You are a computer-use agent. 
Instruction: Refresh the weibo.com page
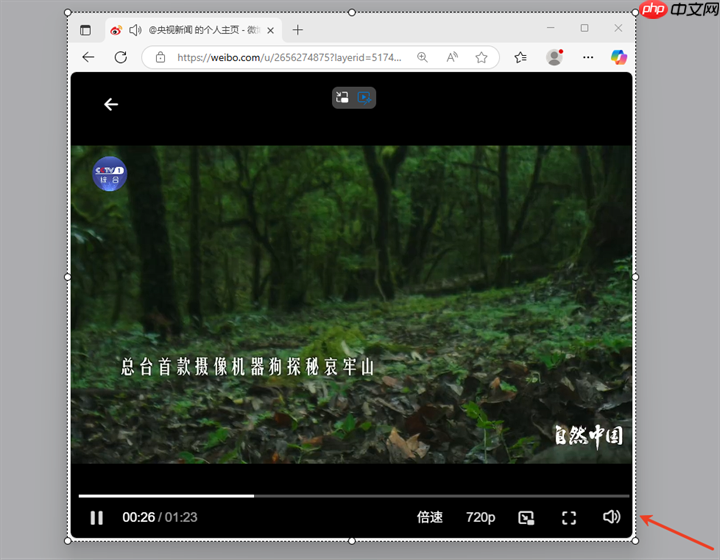[x=121, y=57]
